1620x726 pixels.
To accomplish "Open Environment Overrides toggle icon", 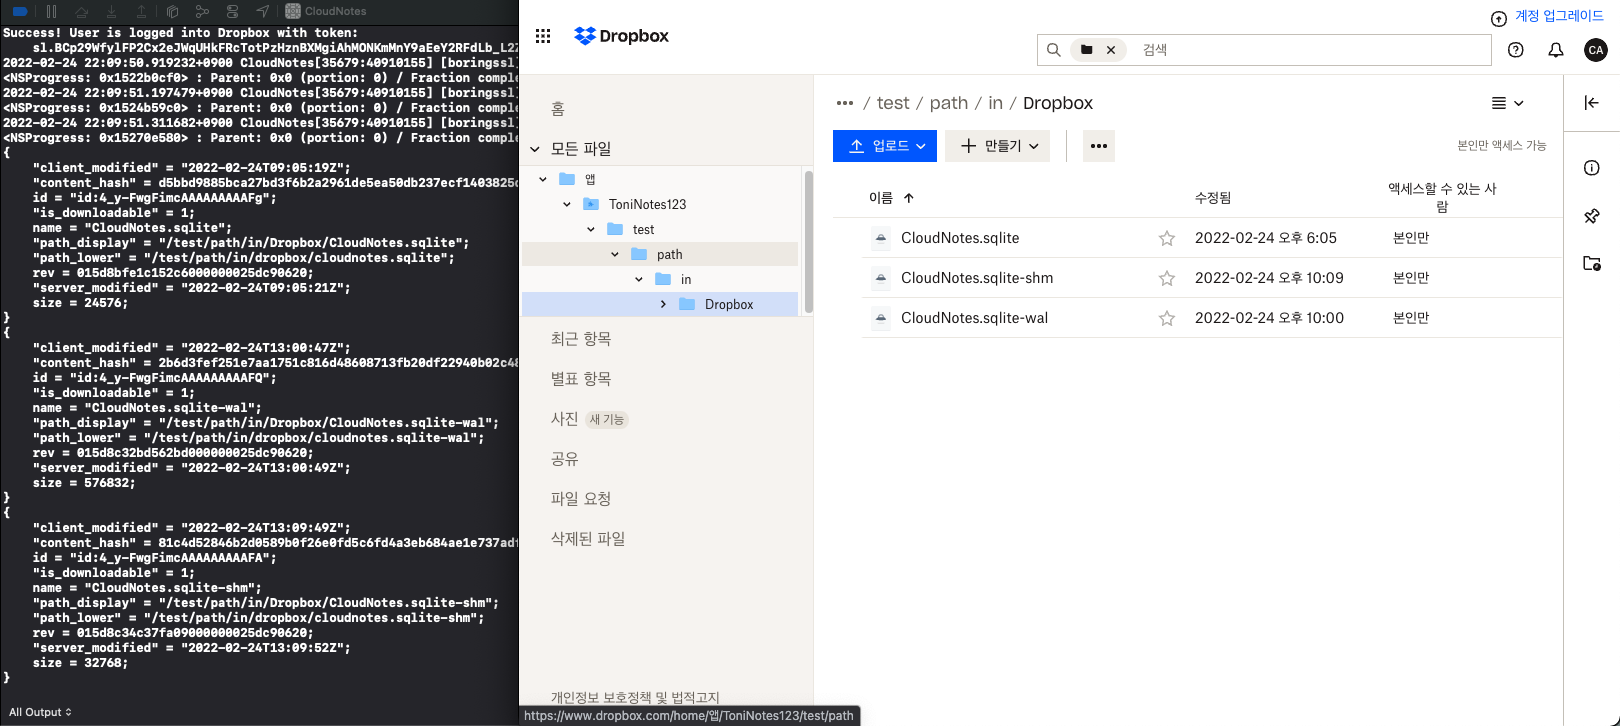I will pyautogui.click(x=232, y=11).
